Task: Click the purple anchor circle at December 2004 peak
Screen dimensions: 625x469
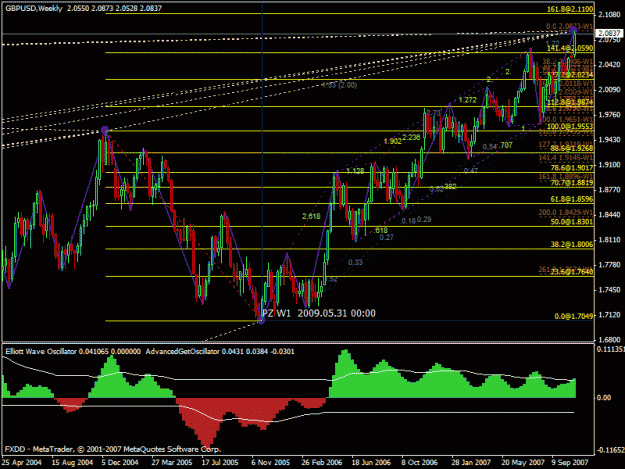Action: [x=104, y=130]
